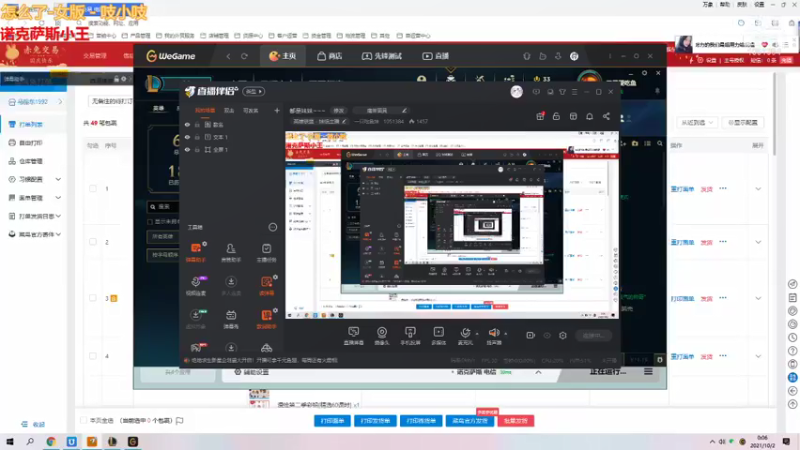Add a 多媒体 media source

click(438, 336)
